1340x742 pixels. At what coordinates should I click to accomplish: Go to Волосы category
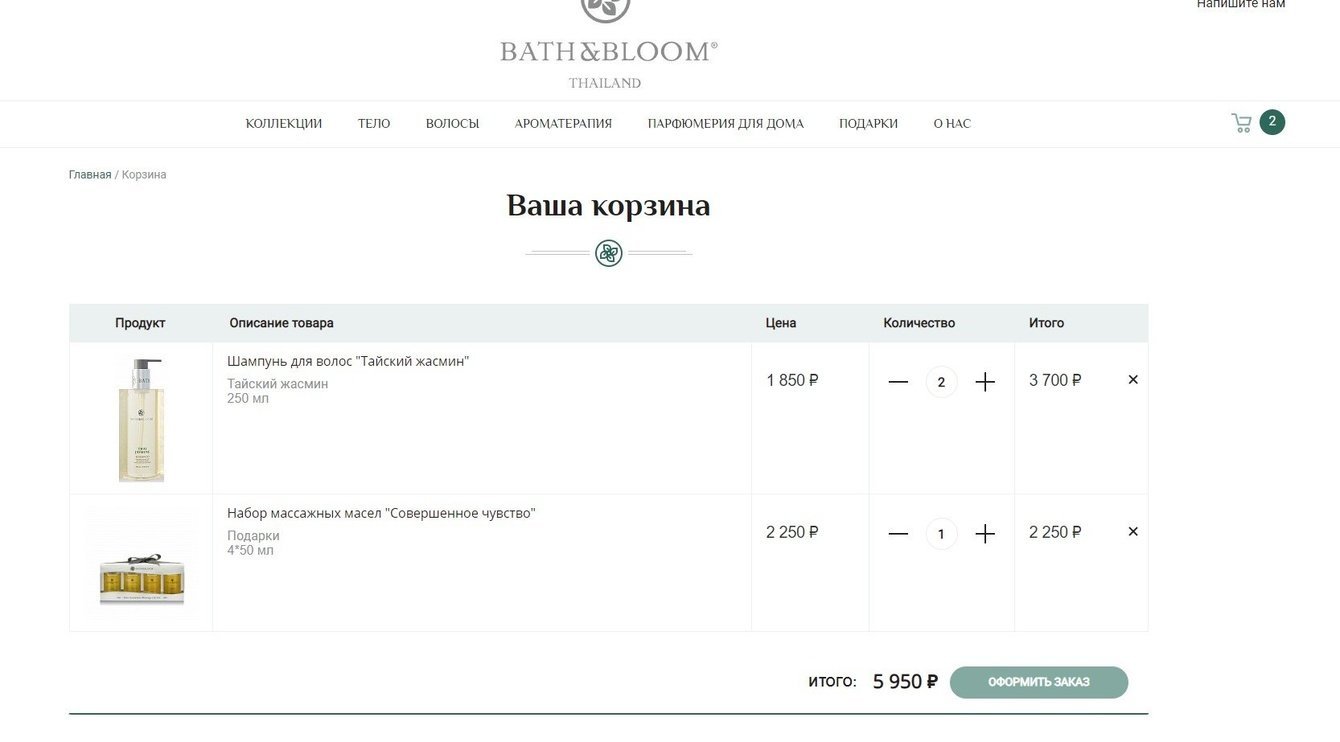pos(452,124)
